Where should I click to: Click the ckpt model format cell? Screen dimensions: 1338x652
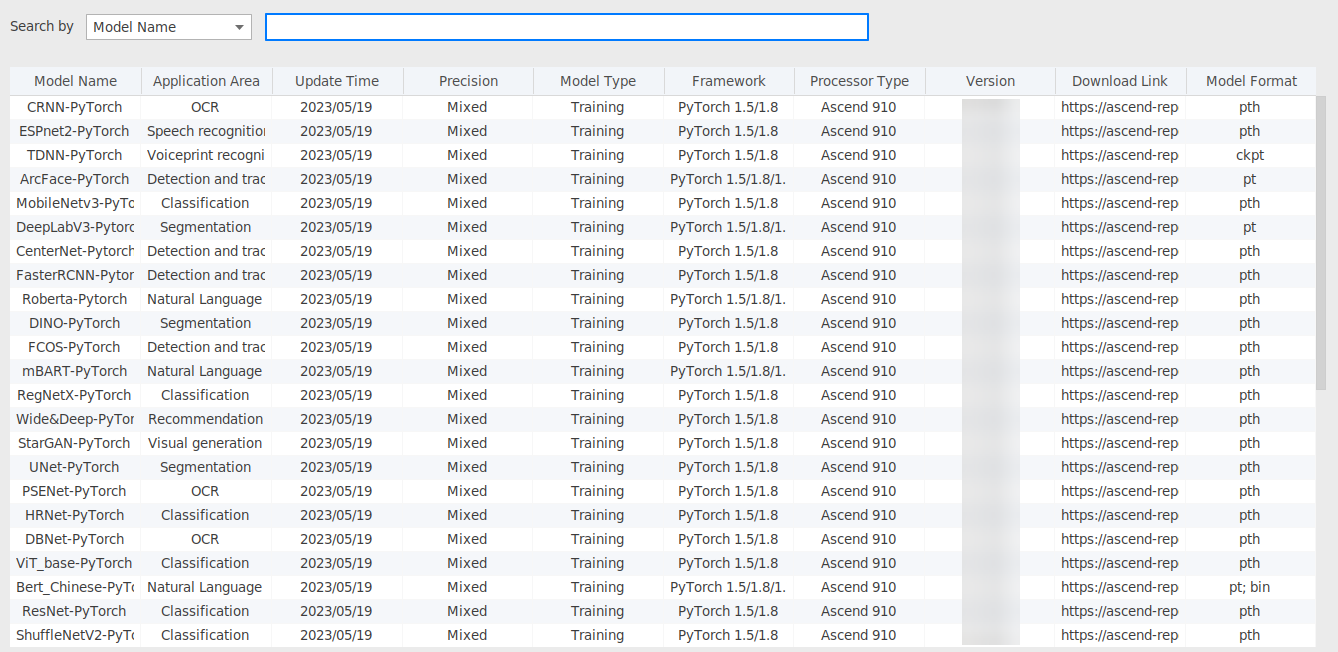click(1250, 155)
